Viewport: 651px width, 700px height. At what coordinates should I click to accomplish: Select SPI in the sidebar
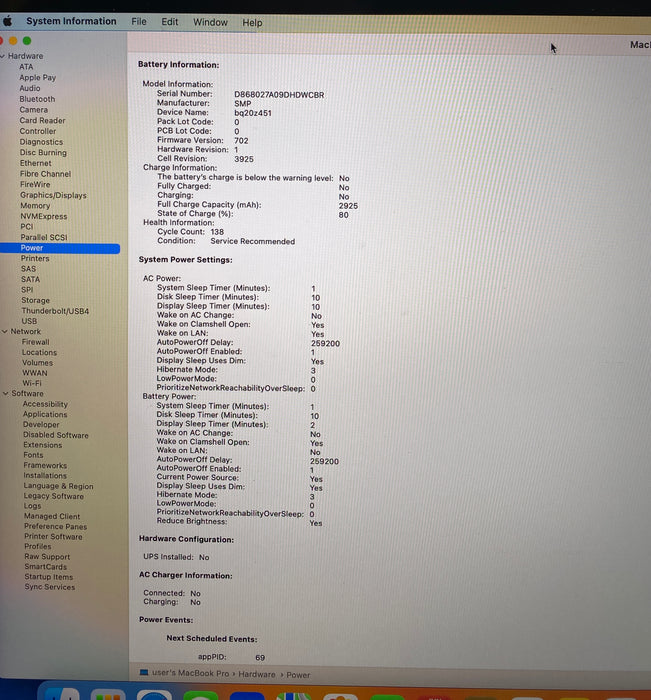pos(27,289)
